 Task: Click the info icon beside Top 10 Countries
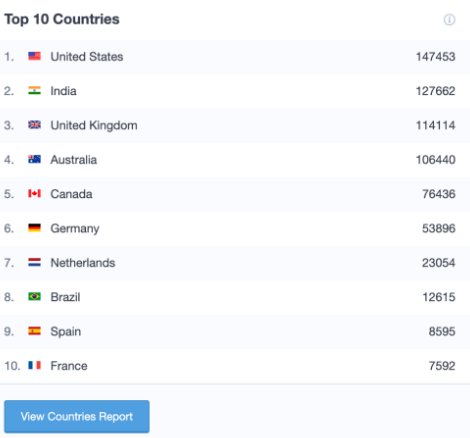pos(449,20)
